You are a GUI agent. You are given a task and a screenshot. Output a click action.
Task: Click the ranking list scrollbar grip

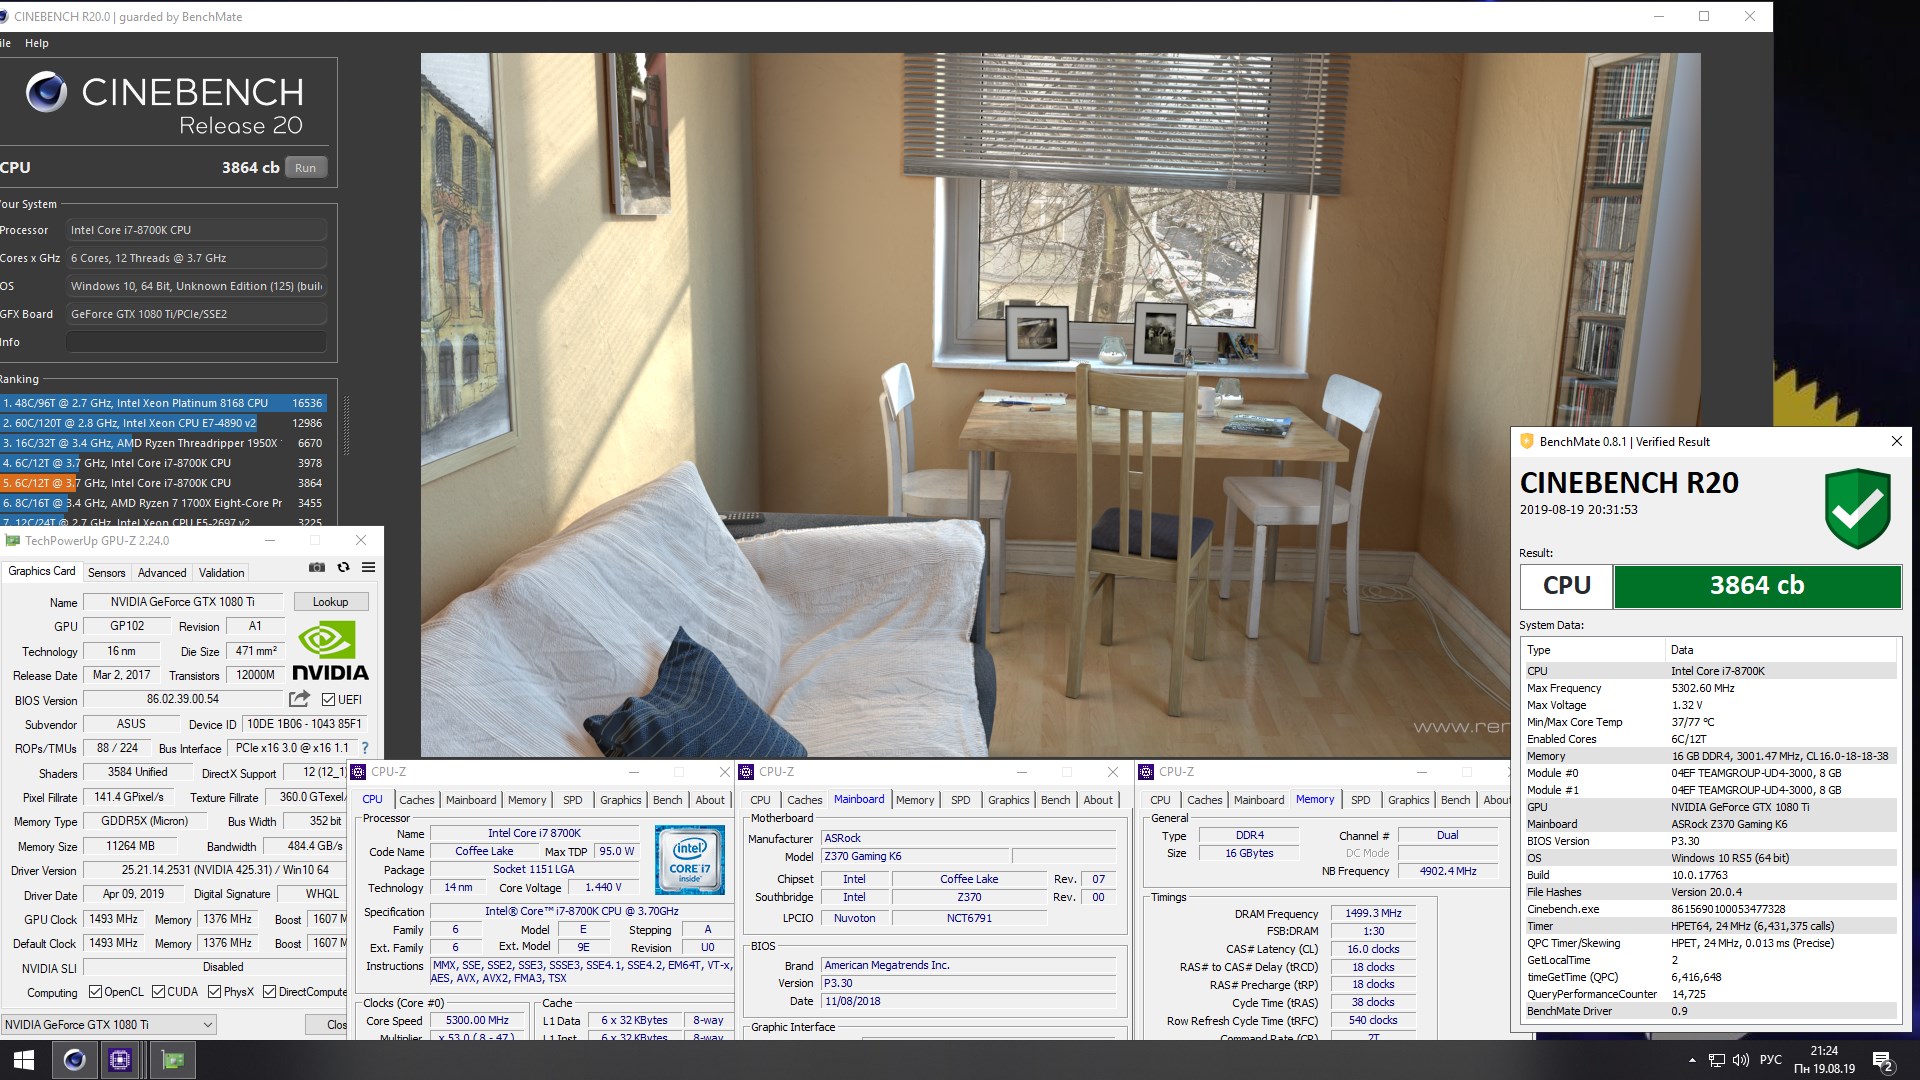pyautogui.click(x=347, y=428)
